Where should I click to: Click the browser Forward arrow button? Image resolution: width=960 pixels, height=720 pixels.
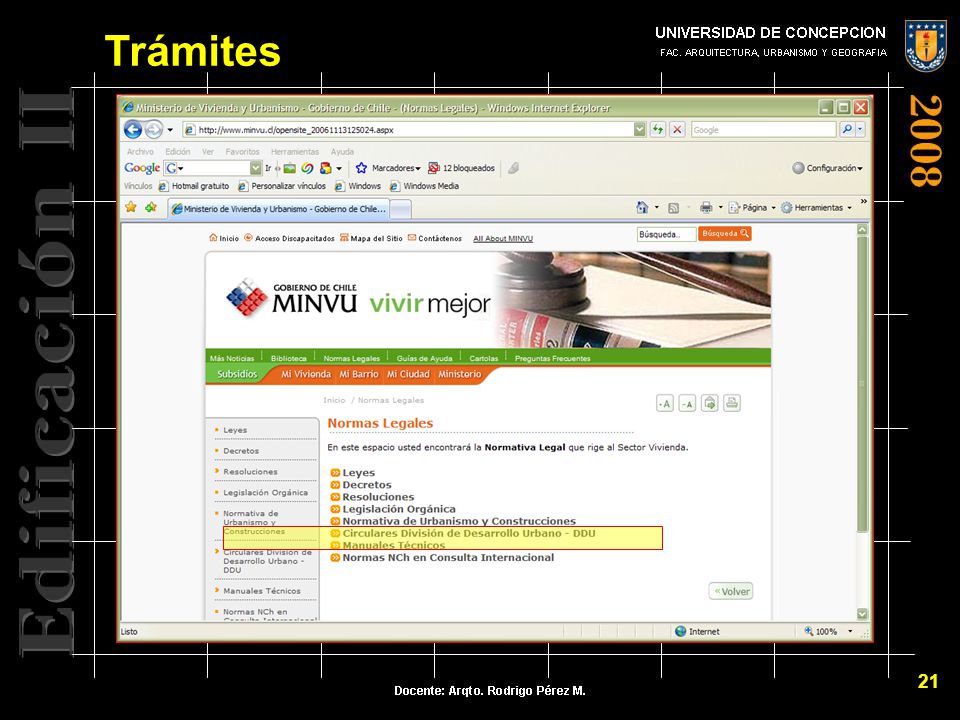[x=154, y=129]
